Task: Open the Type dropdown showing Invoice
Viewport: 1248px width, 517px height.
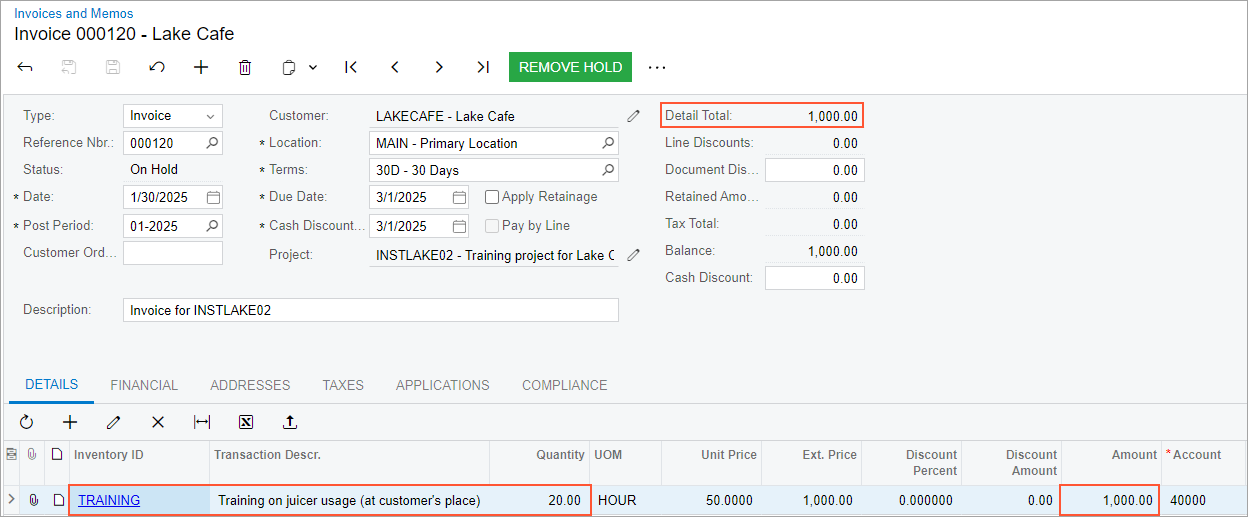Action: (x=210, y=116)
